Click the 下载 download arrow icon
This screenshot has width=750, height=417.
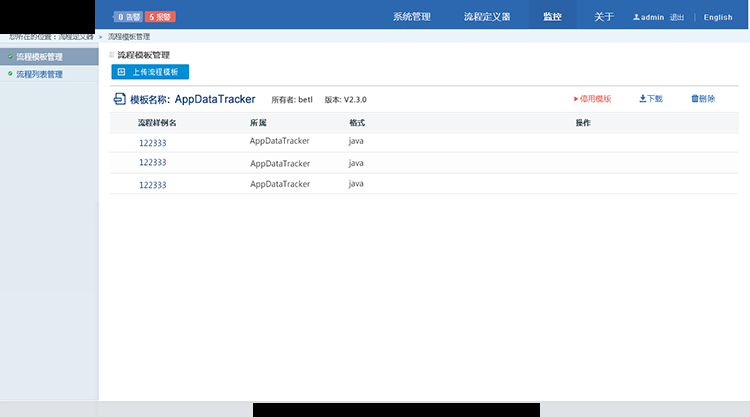pyautogui.click(x=642, y=99)
